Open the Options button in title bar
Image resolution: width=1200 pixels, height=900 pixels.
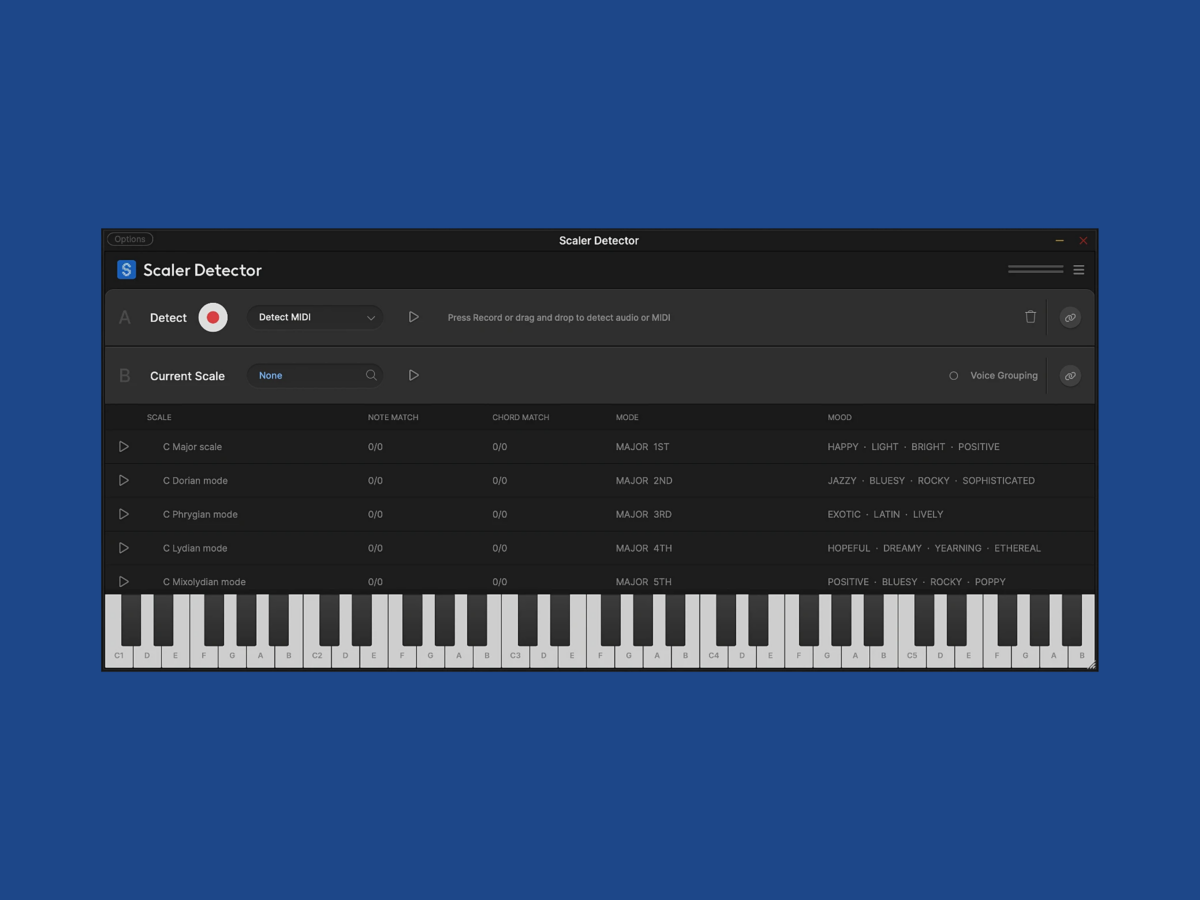click(130, 239)
